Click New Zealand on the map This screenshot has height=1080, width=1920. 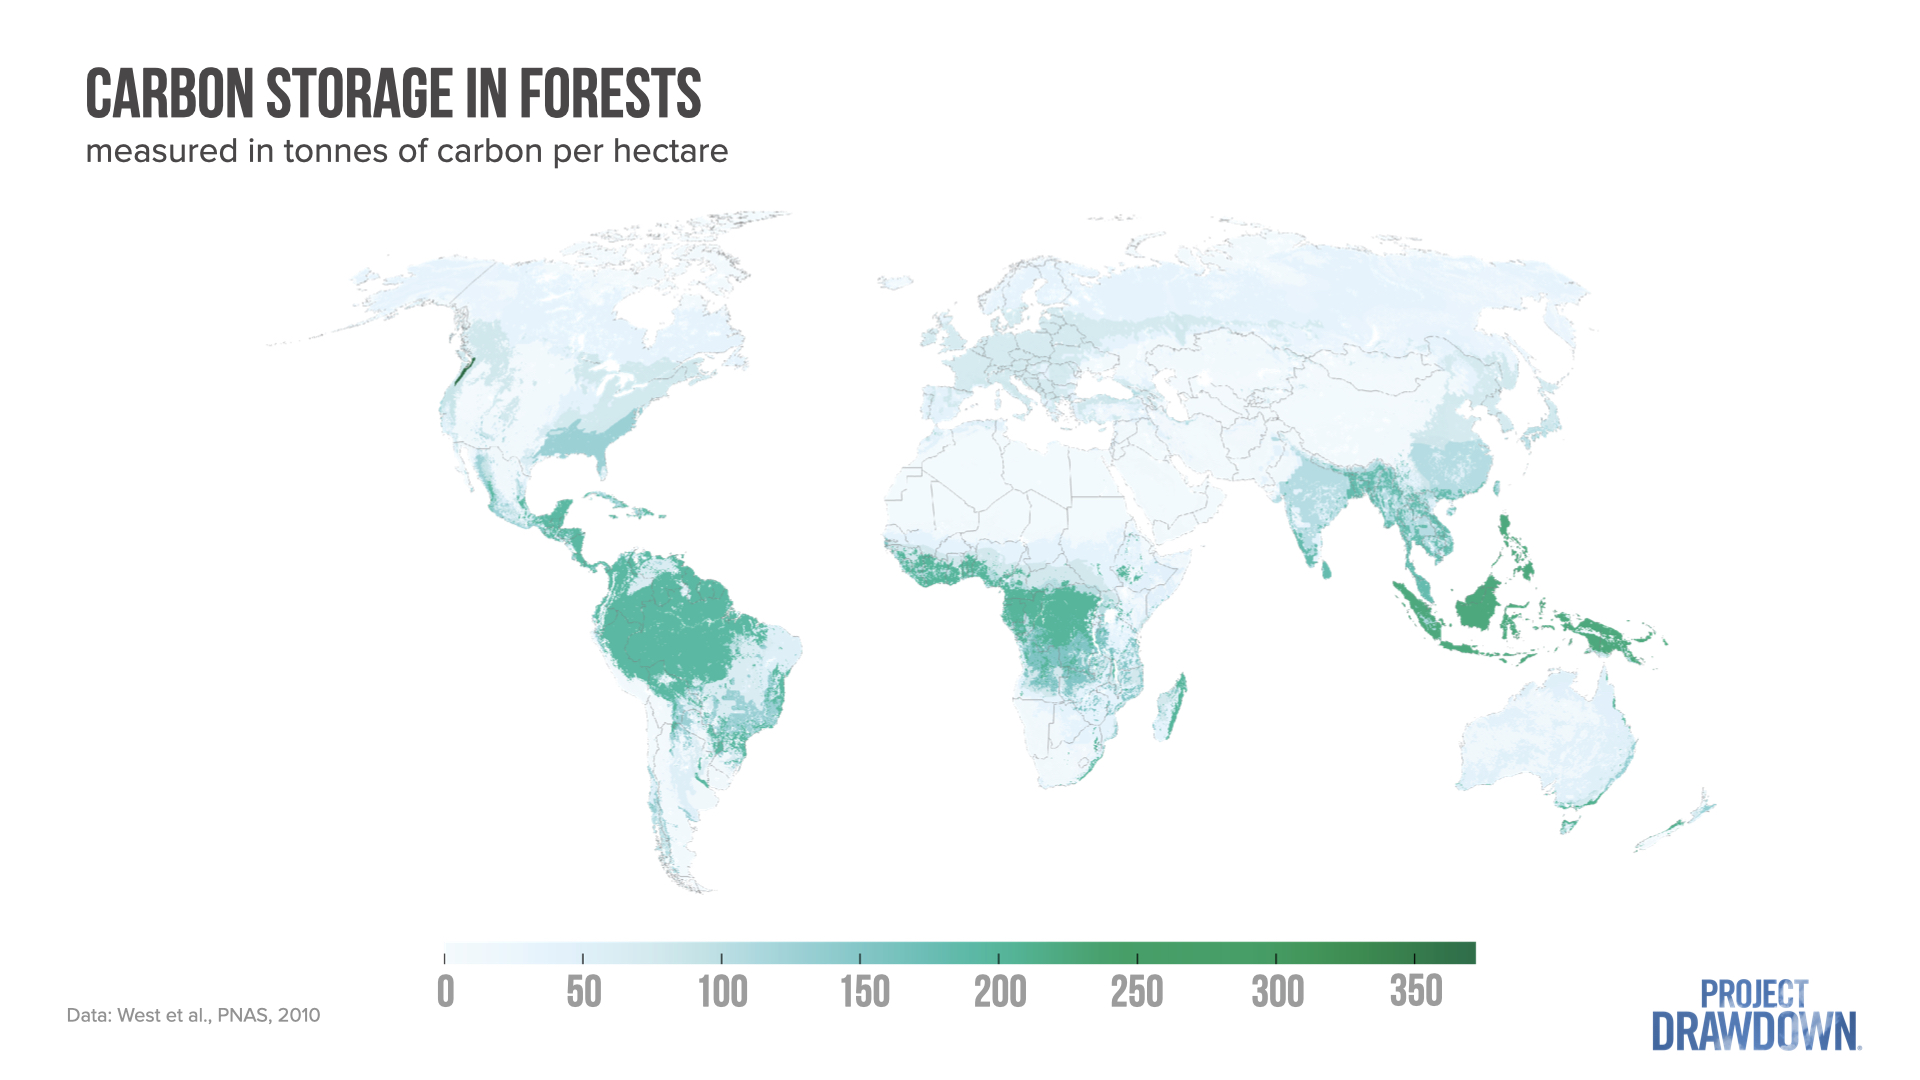[x=1675, y=822]
